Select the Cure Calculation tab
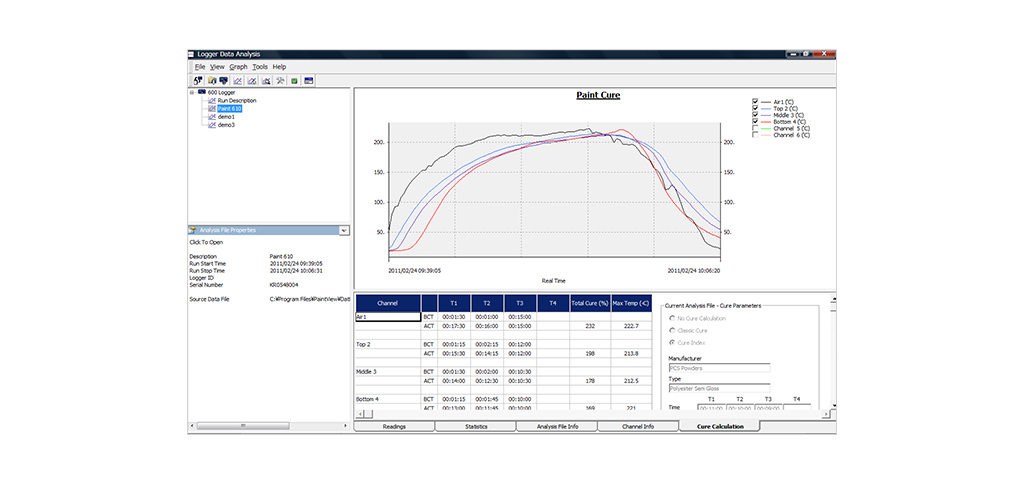Viewport: 1024px width, 480px height. 720,426
